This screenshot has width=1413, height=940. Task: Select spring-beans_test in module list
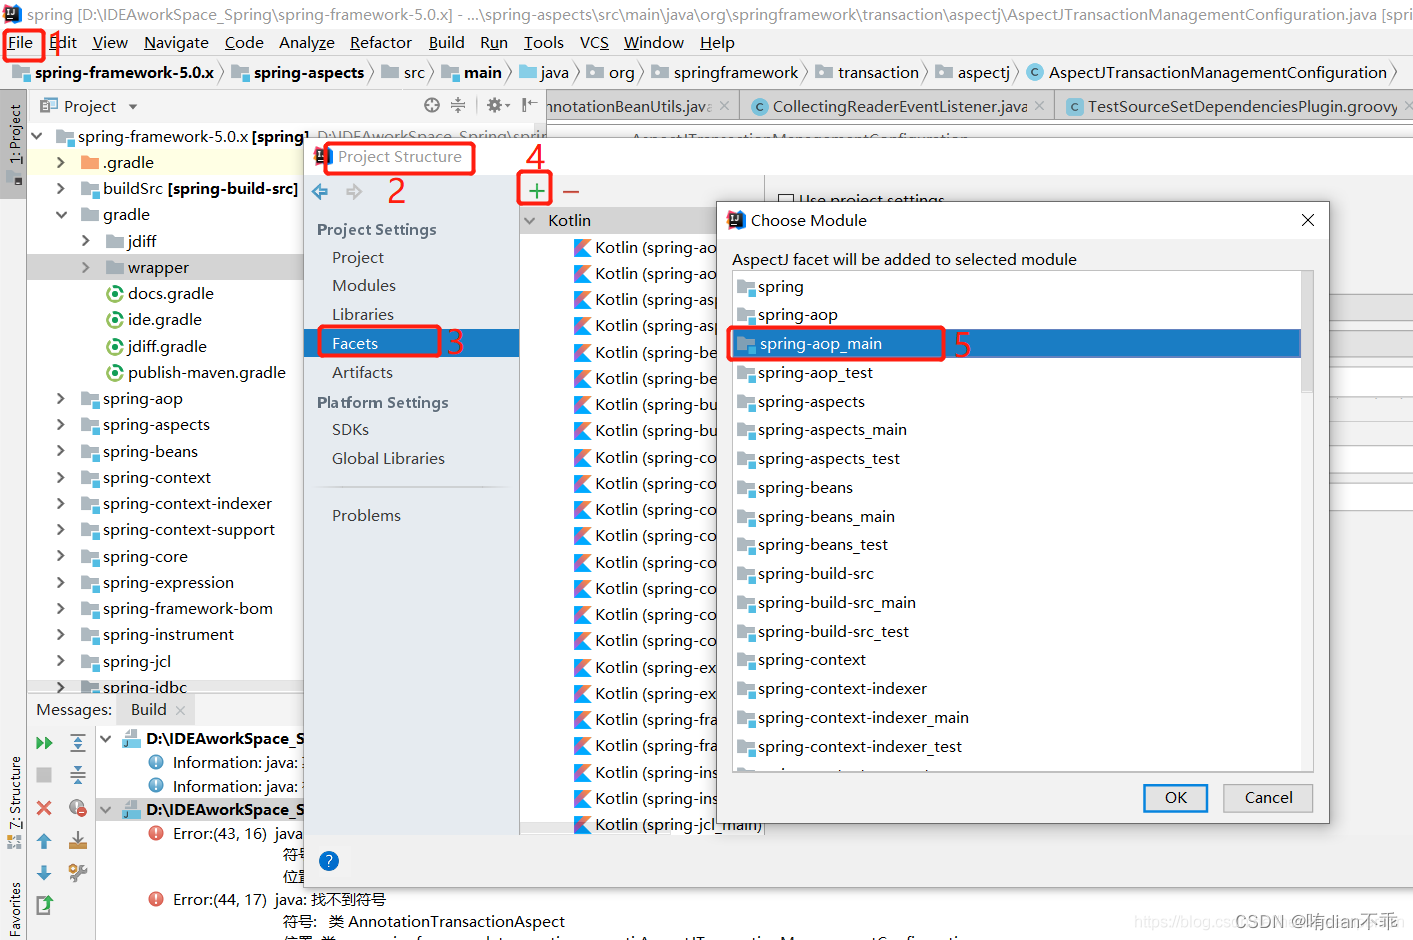(1016, 544)
